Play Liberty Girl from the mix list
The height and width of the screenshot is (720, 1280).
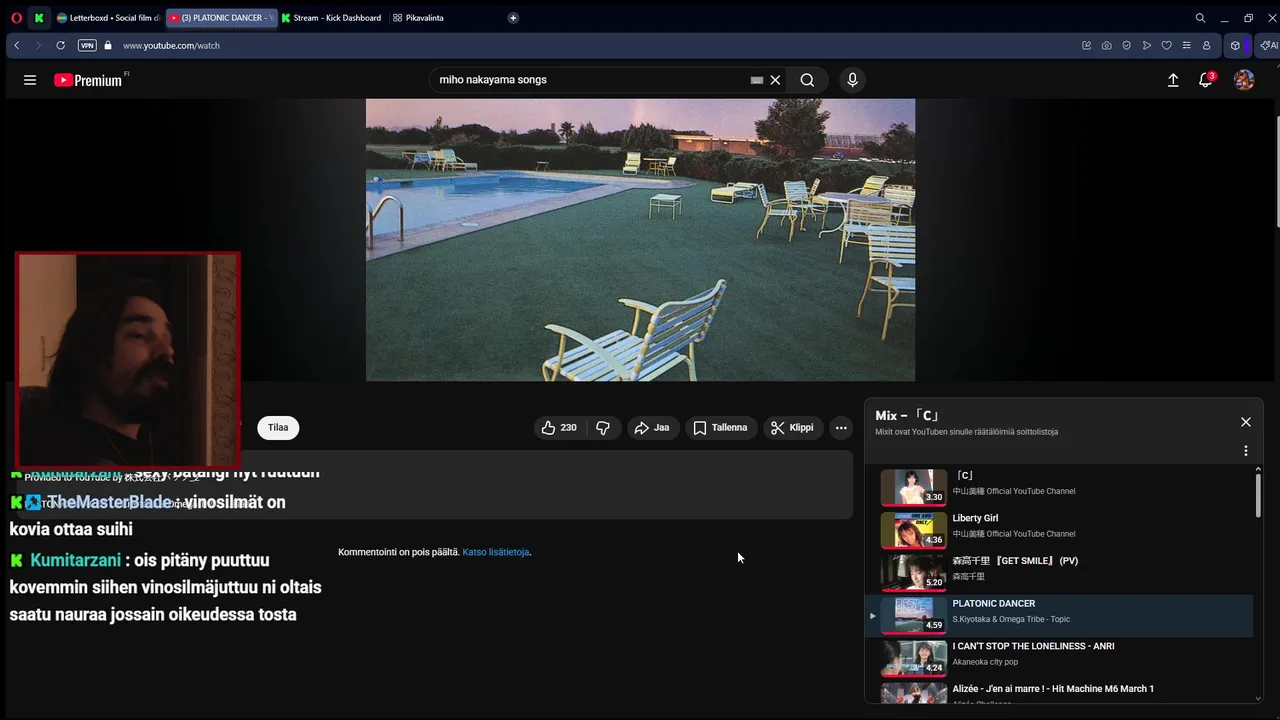(x=1060, y=530)
